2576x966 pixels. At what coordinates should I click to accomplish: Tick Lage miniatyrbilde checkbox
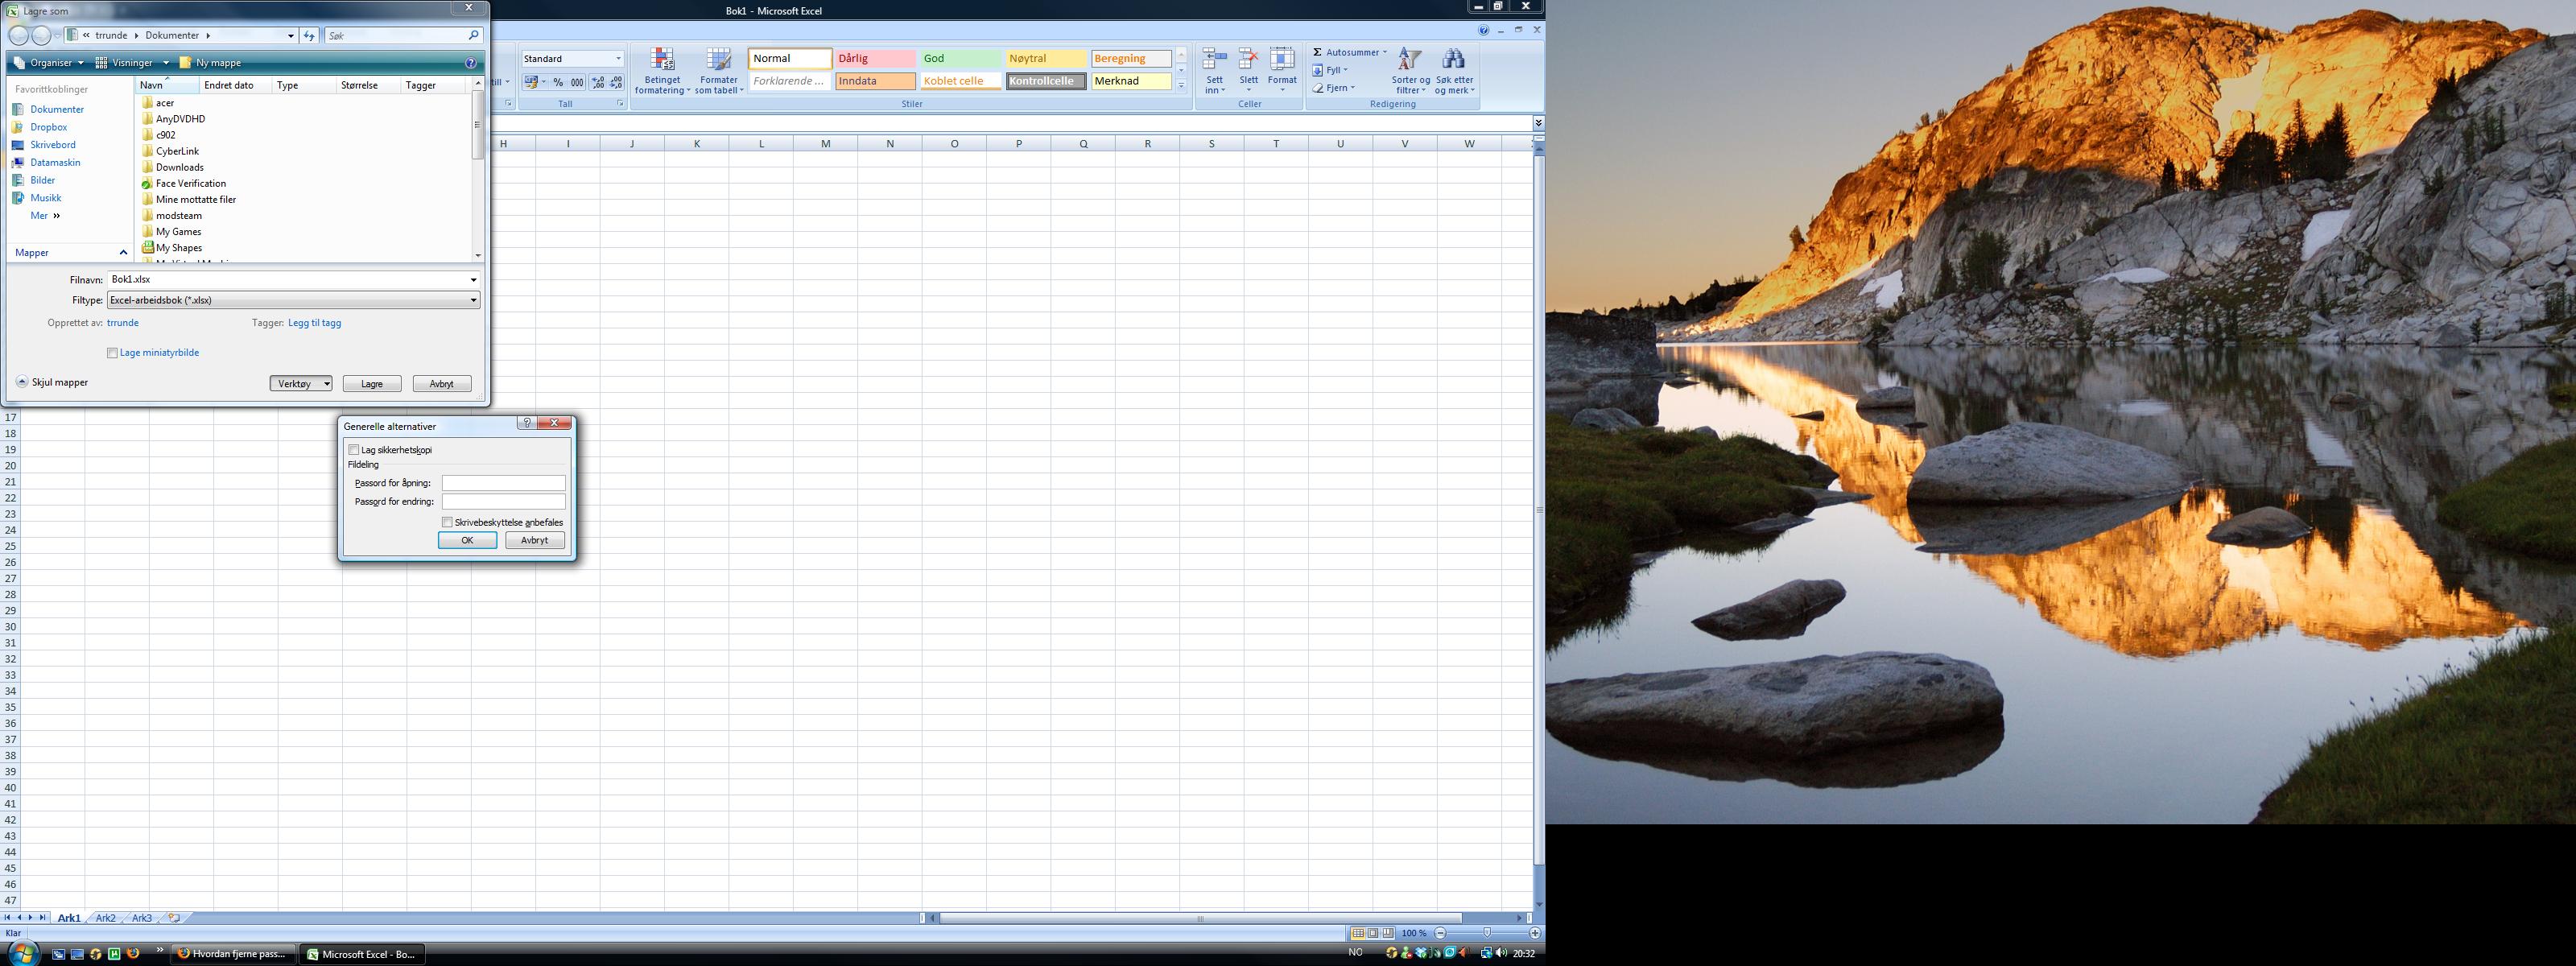pos(112,353)
